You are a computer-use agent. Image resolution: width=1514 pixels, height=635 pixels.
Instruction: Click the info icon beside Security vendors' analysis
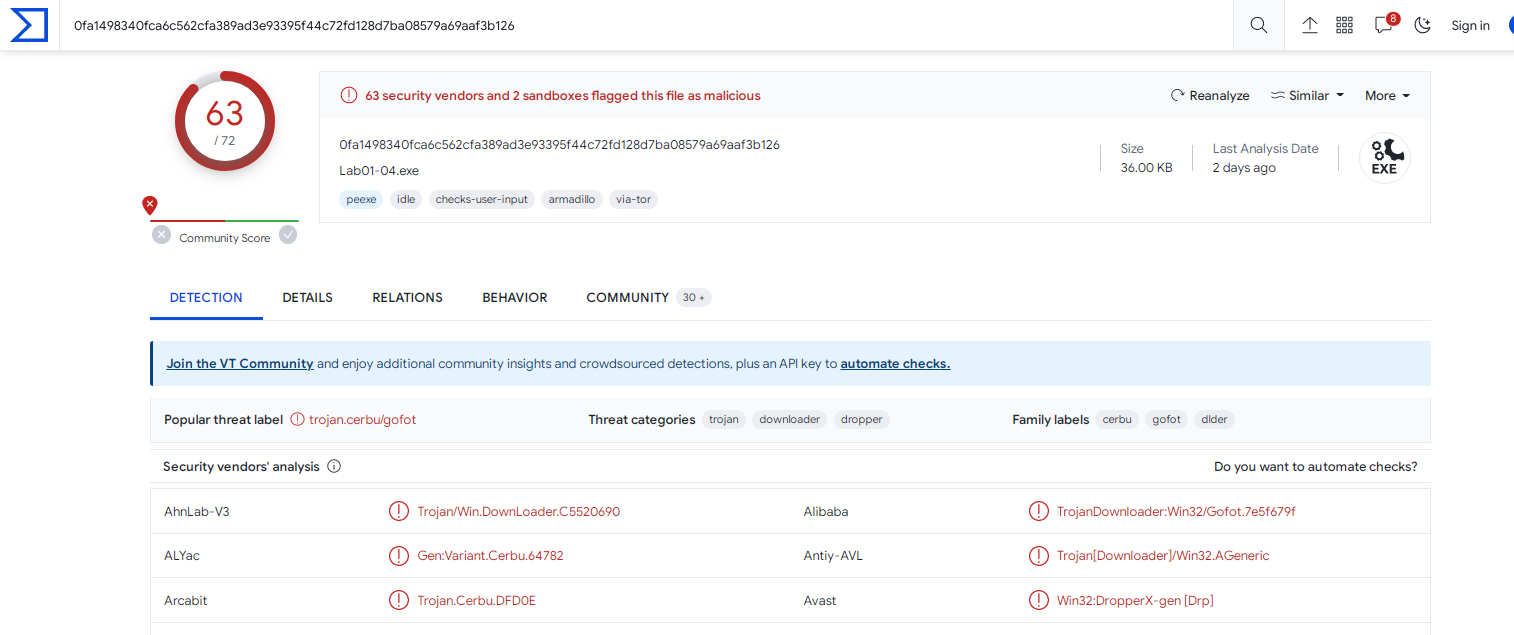pos(334,467)
